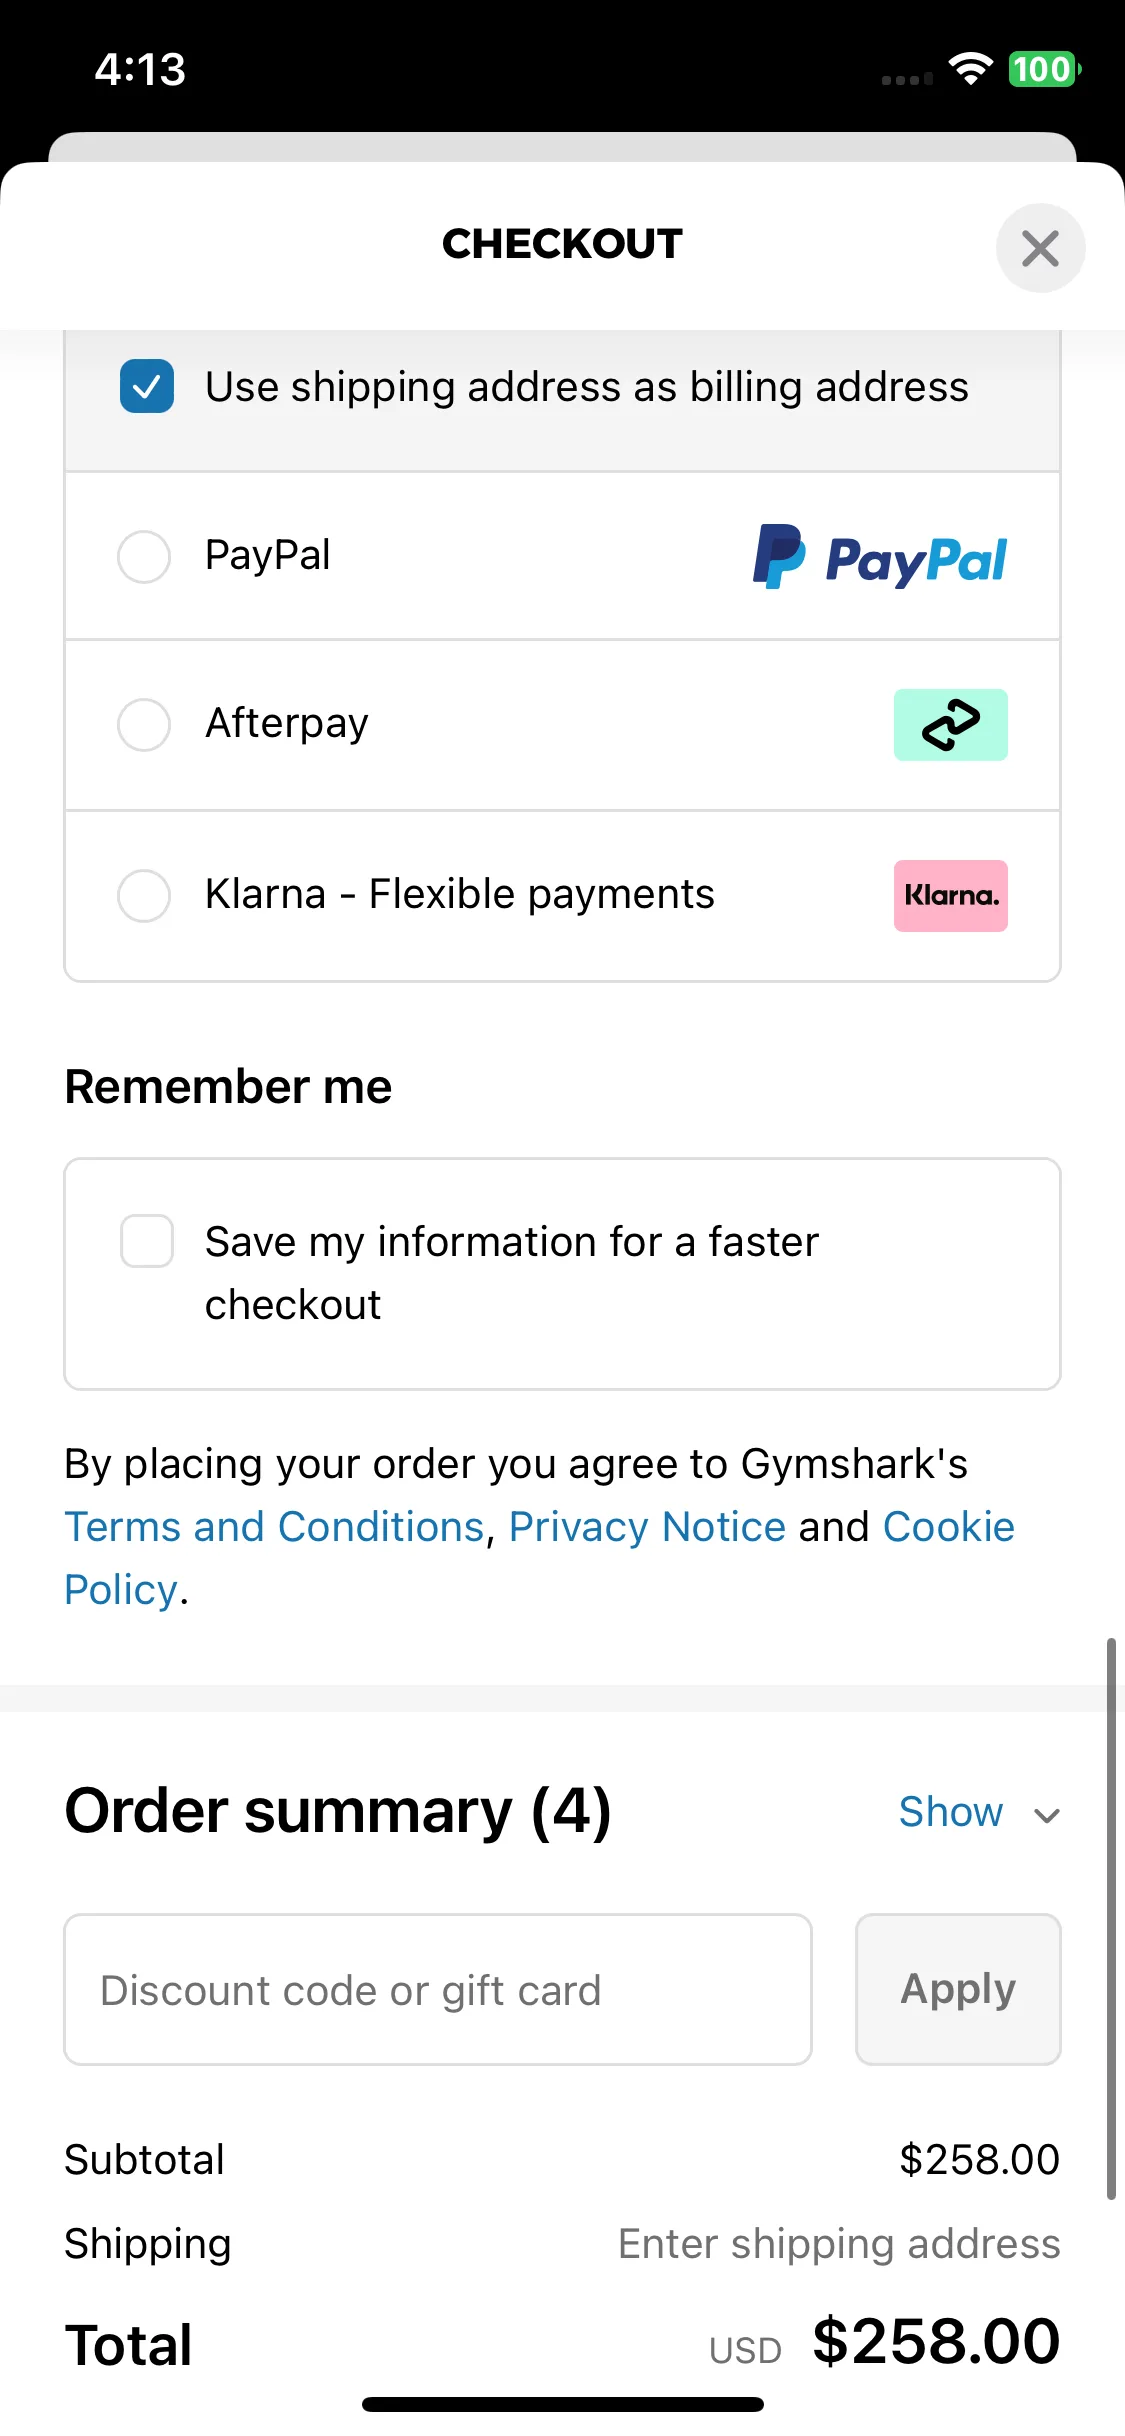
Task: Close the checkout sheet with X icon
Action: pos(1040,248)
